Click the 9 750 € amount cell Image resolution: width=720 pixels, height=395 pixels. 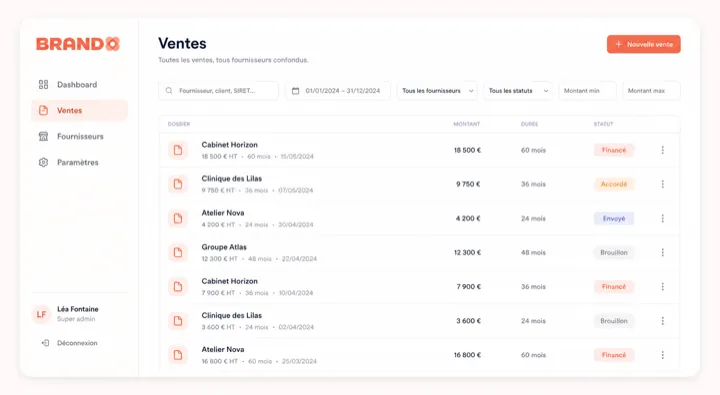click(468, 184)
